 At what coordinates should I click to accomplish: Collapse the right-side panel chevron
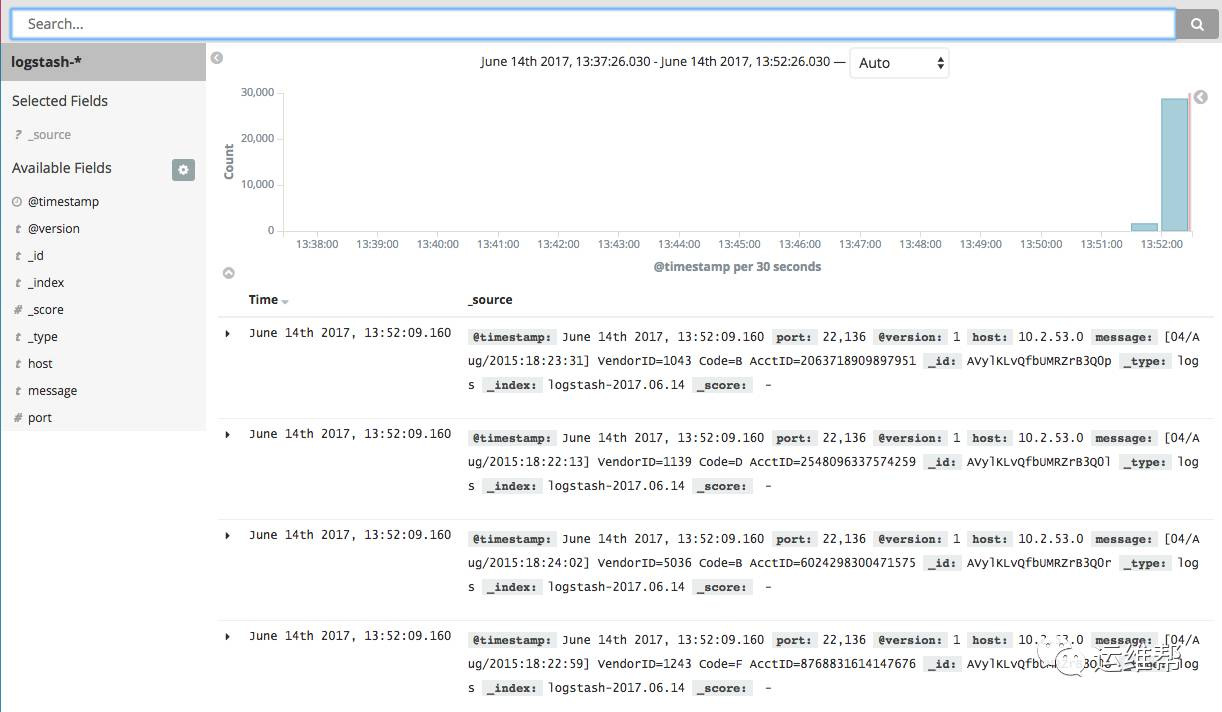click(1200, 97)
